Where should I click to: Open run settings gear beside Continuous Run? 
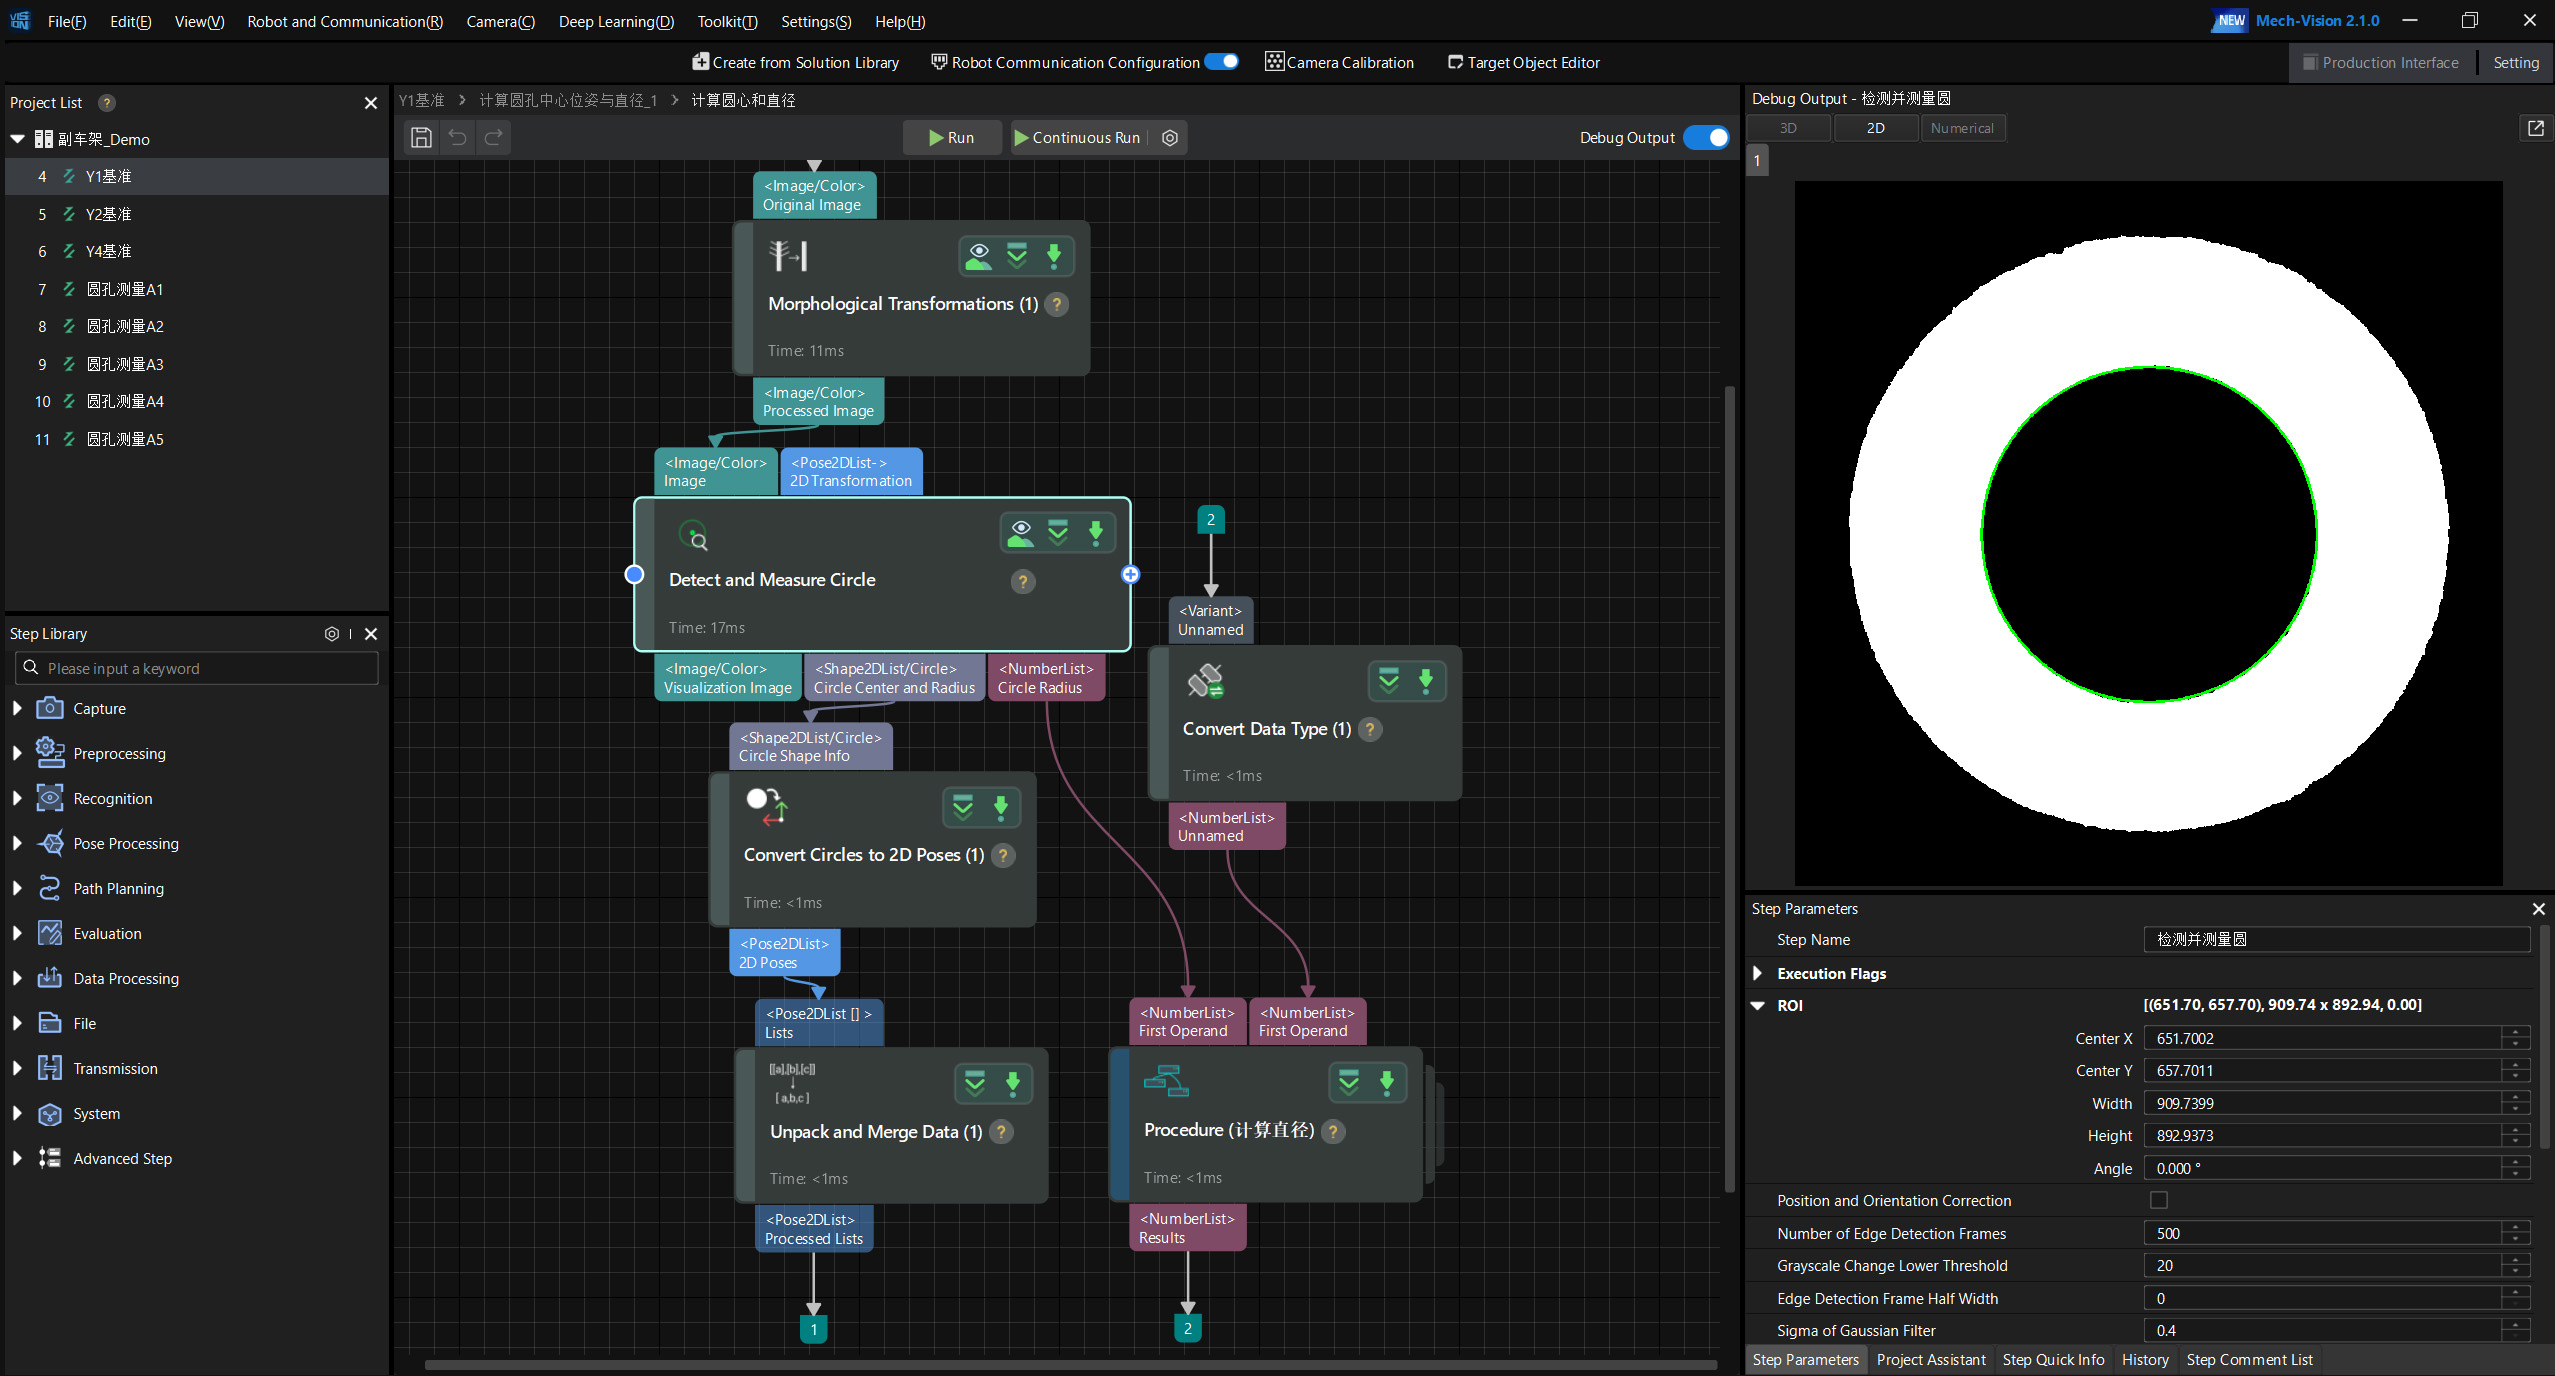pyautogui.click(x=1170, y=138)
